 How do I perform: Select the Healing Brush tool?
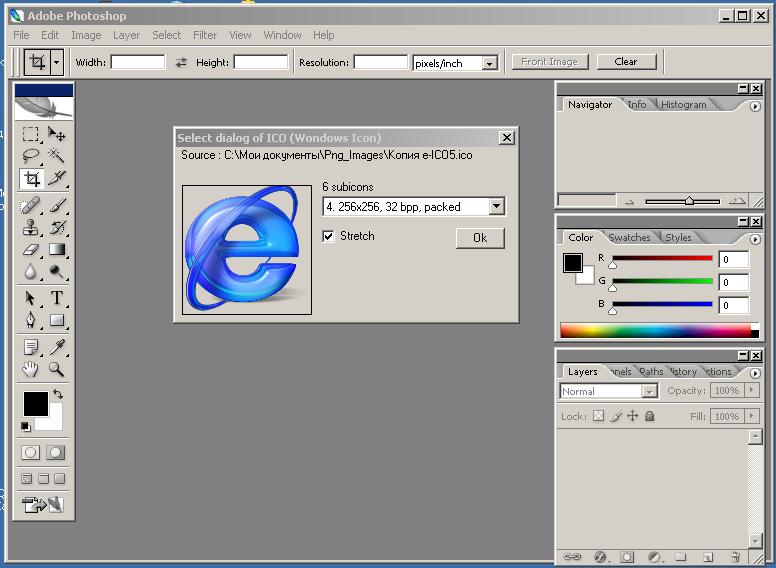pos(31,205)
